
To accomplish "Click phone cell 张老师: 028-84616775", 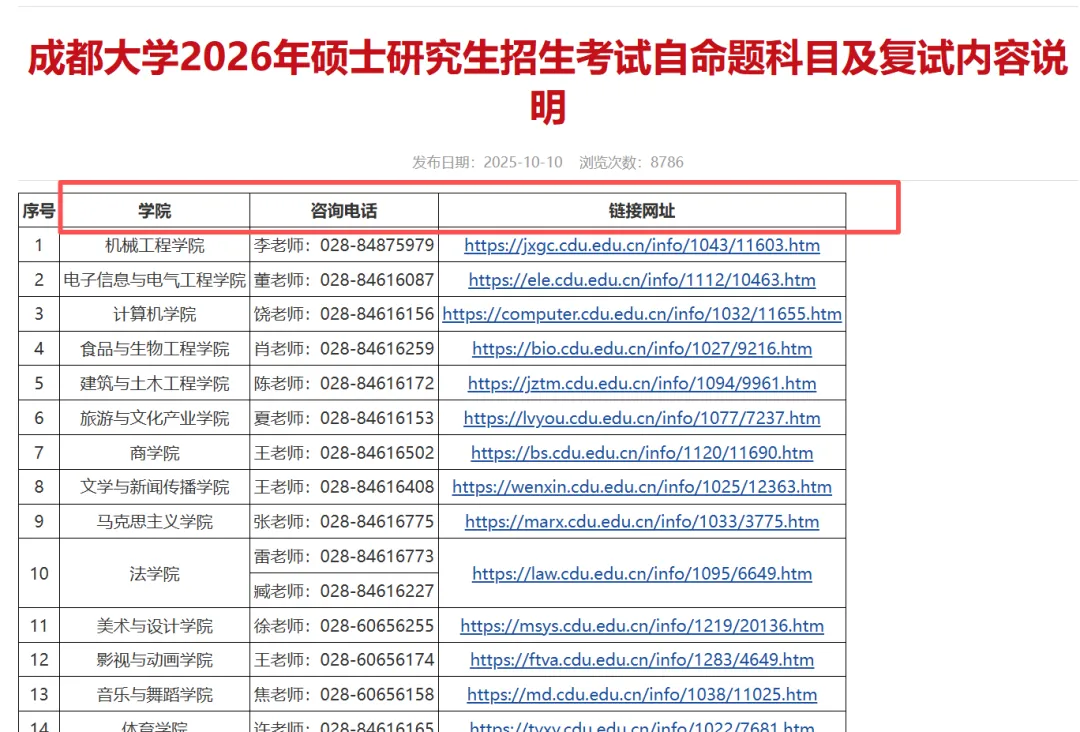I will [x=344, y=521].
